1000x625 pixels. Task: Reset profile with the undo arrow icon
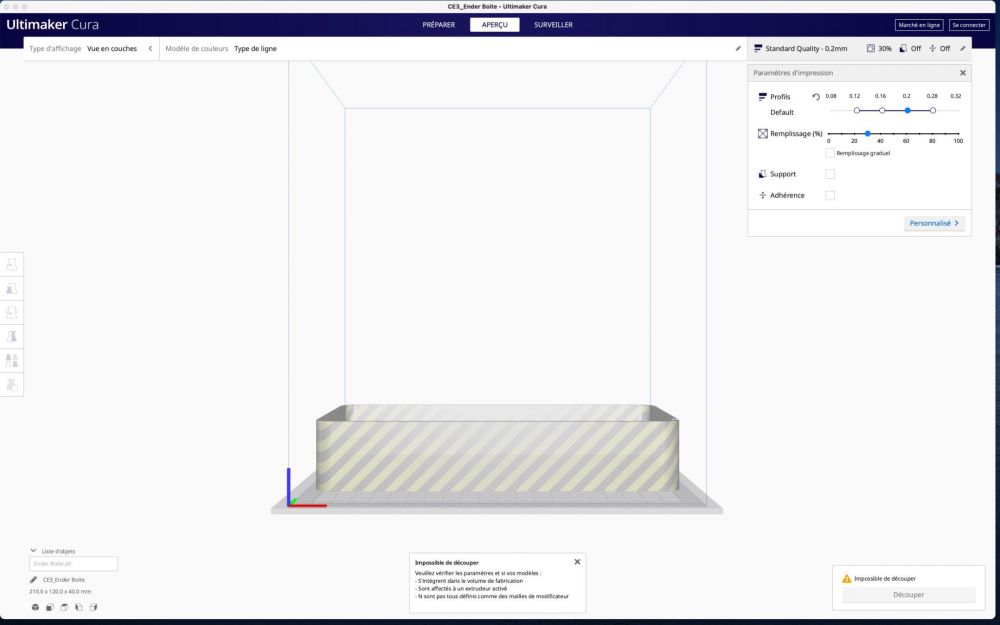click(x=816, y=97)
